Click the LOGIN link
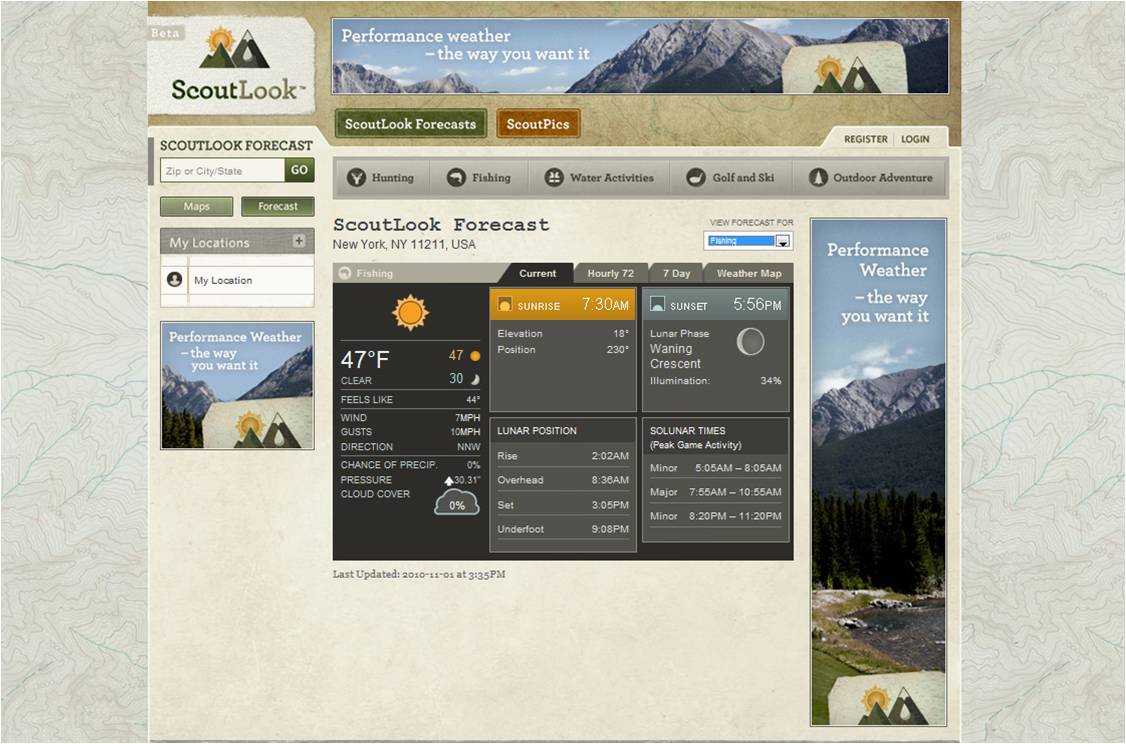This screenshot has width=1126, height=744. tap(915, 139)
